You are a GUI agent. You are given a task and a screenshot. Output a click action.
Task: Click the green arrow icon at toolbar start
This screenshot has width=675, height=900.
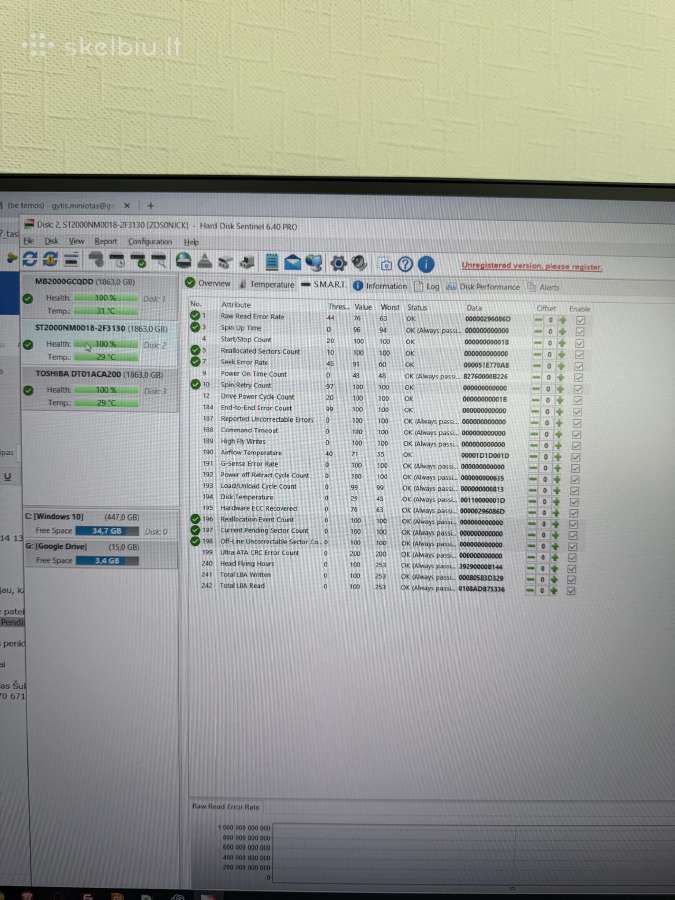click(x=11, y=258)
